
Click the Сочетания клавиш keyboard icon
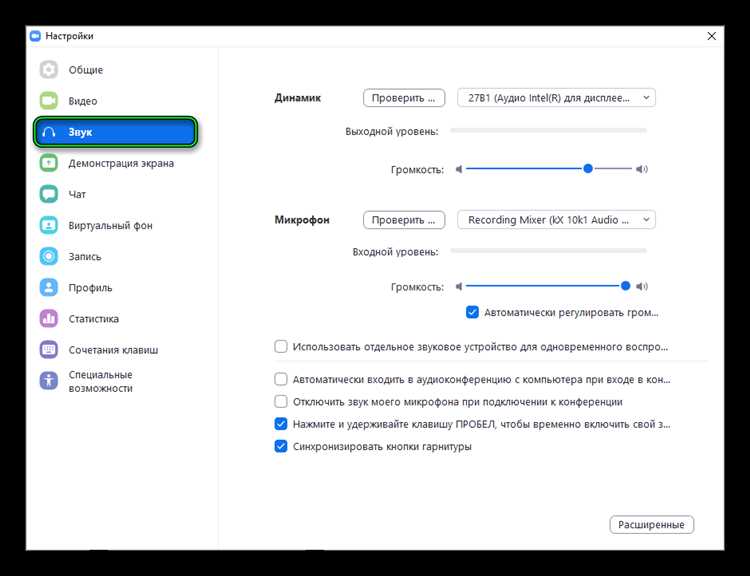tap(49, 349)
